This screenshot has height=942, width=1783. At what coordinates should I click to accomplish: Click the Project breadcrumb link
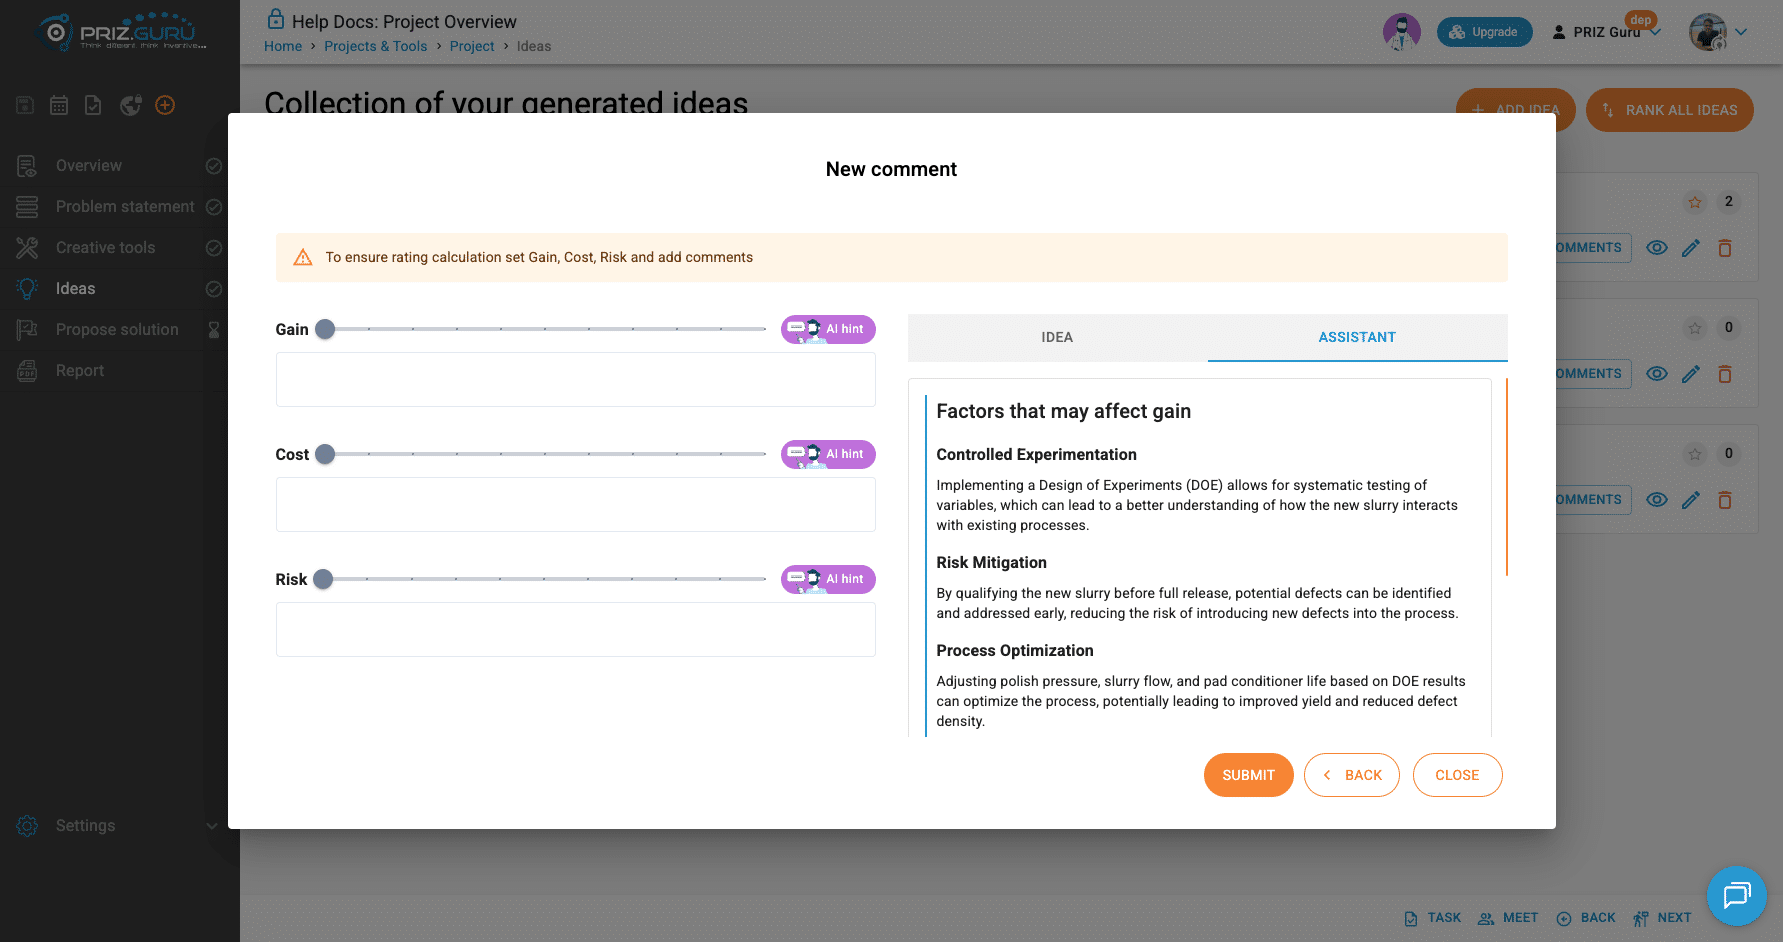pos(472,46)
